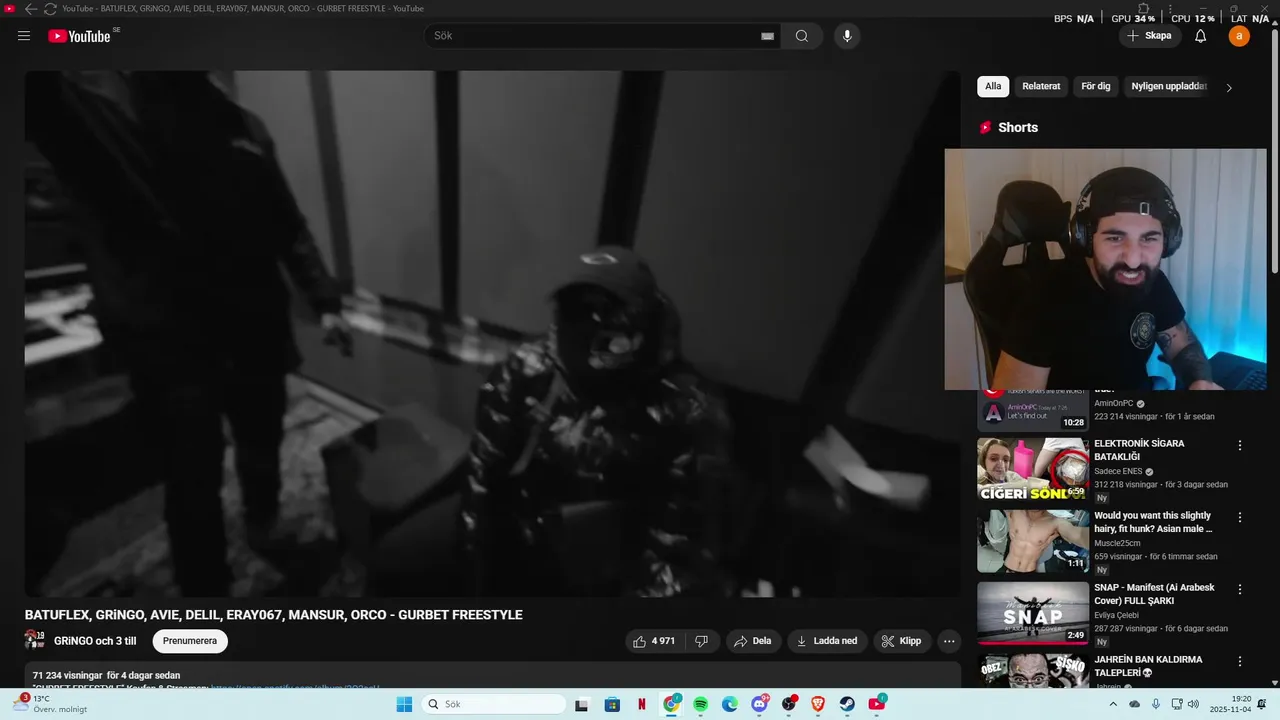
Task: Open the Would you want this title
Action: (1153, 522)
